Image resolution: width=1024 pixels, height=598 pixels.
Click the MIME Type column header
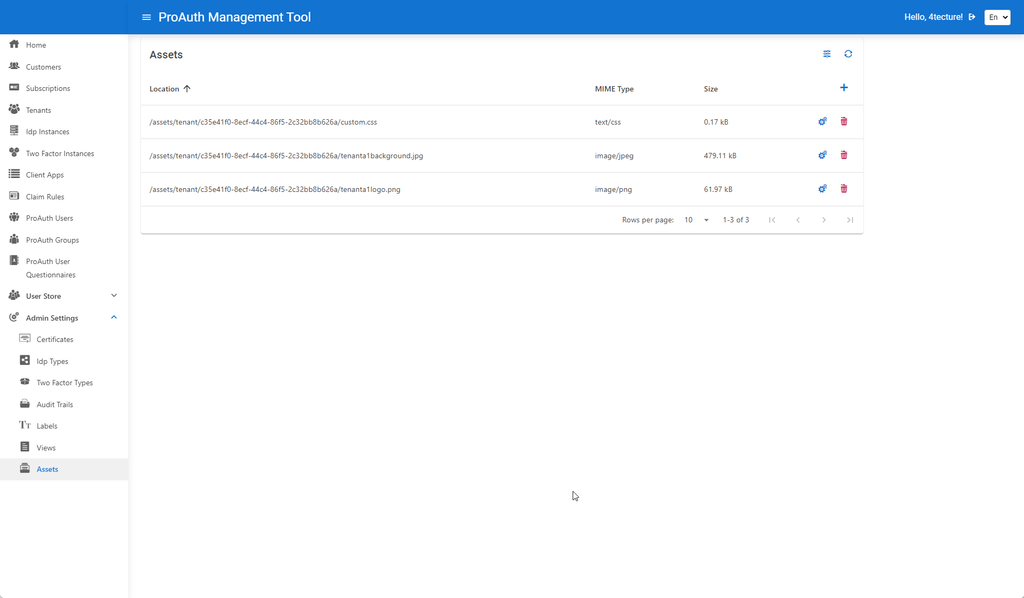click(x=614, y=89)
